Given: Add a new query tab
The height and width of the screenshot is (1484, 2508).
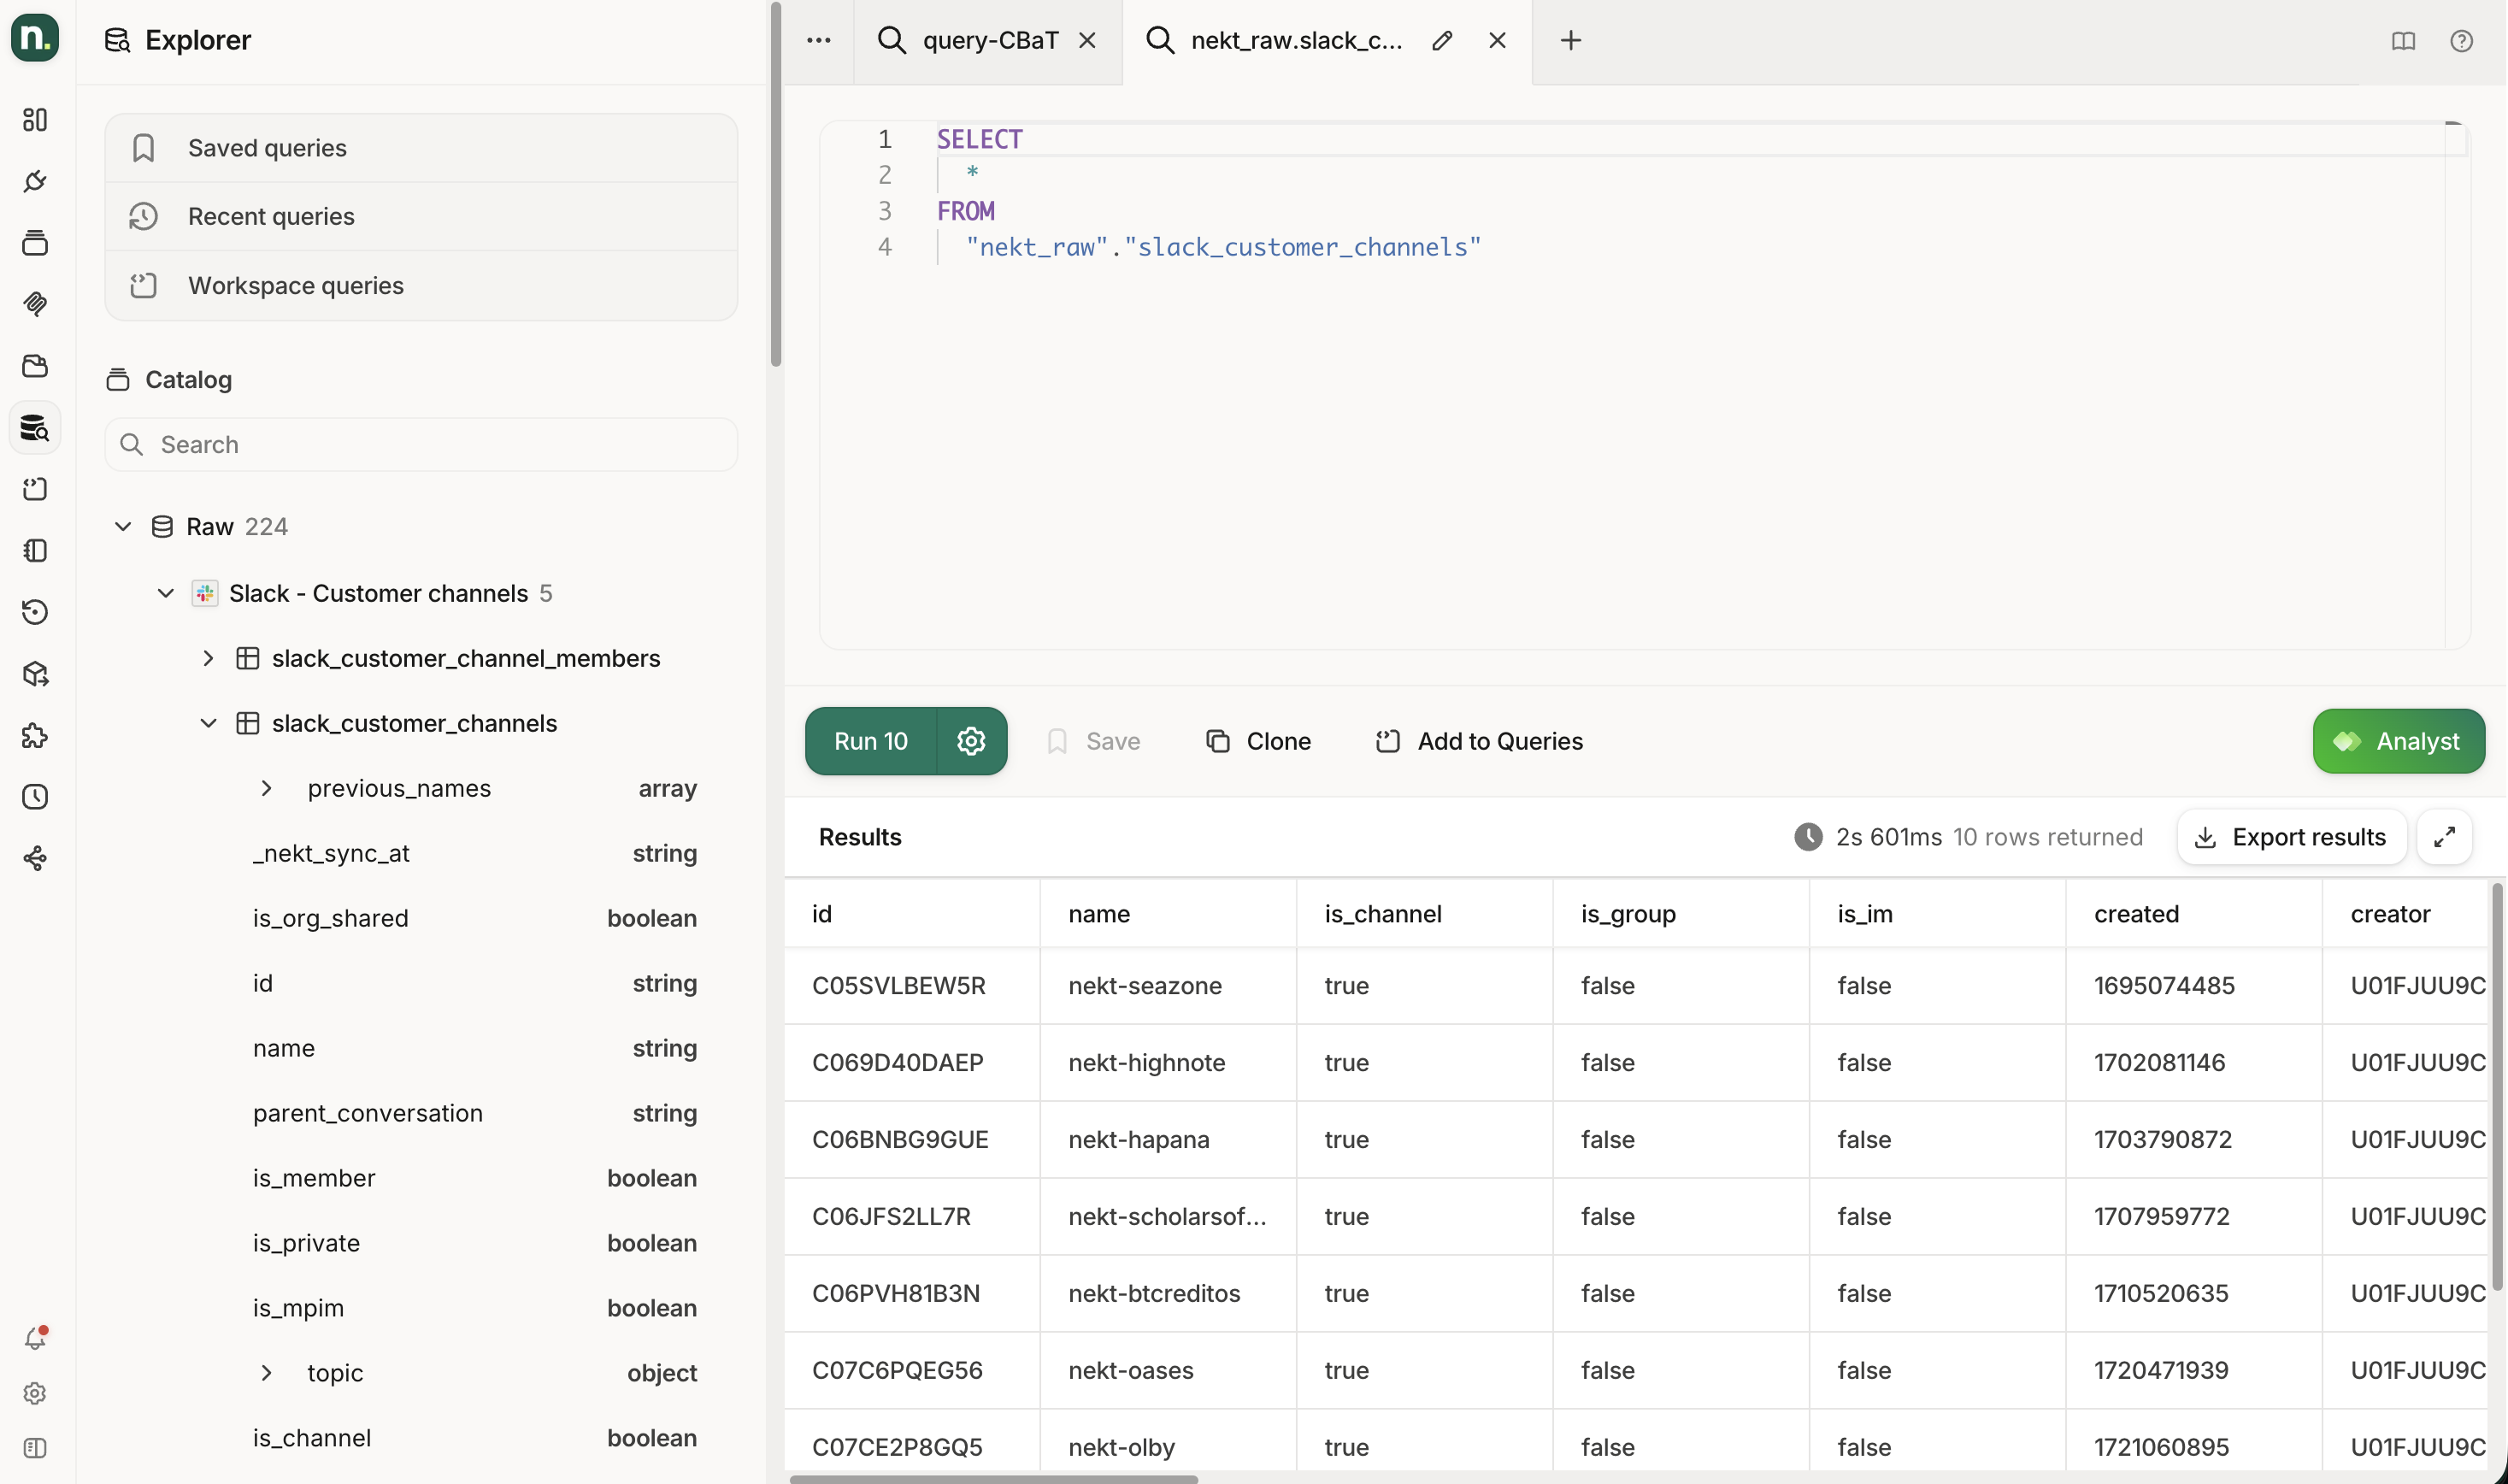Looking at the screenshot, I should pyautogui.click(x=1570, y=40).
